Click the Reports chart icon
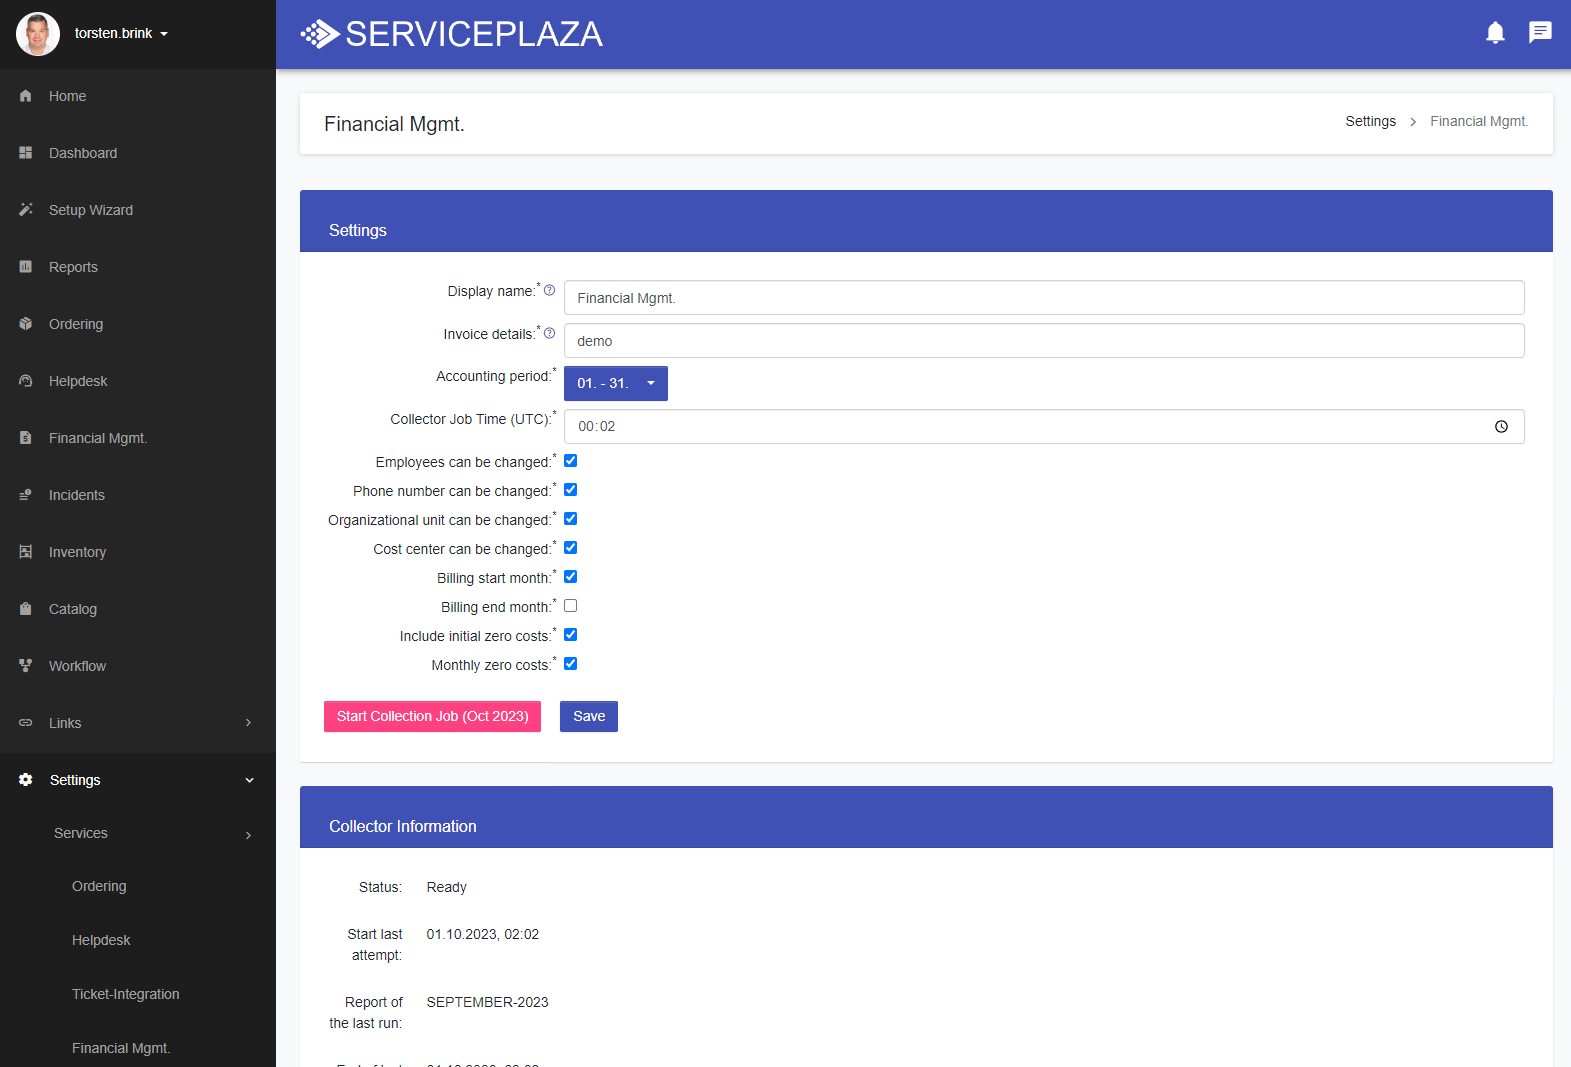 click(x=26, y=267)
